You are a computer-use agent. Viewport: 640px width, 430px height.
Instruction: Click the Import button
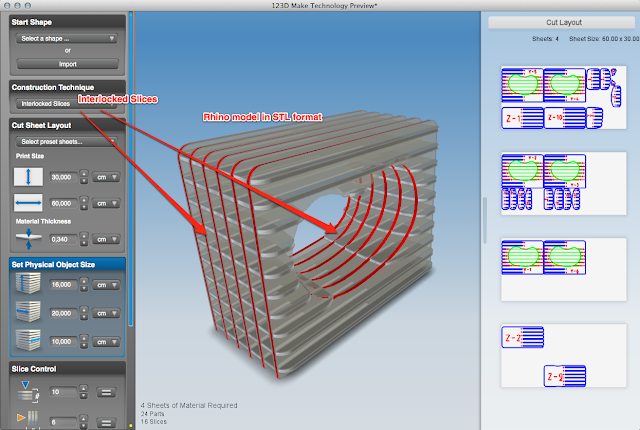[67, 64]
